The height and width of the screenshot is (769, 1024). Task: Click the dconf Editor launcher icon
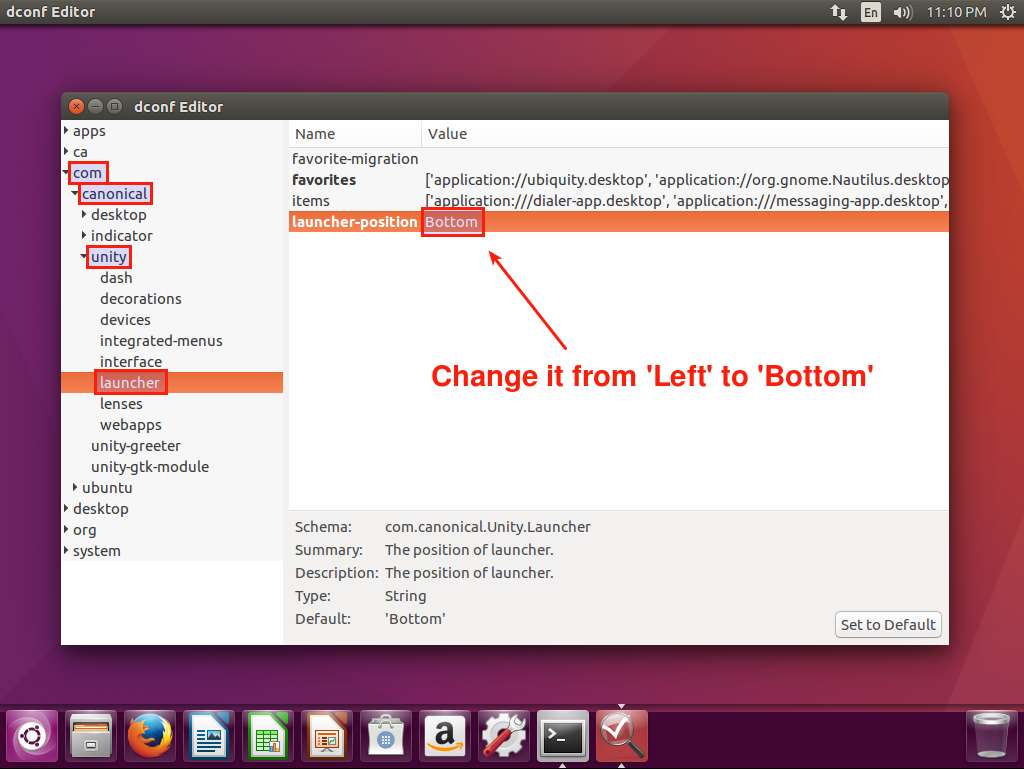coord(622,736)
